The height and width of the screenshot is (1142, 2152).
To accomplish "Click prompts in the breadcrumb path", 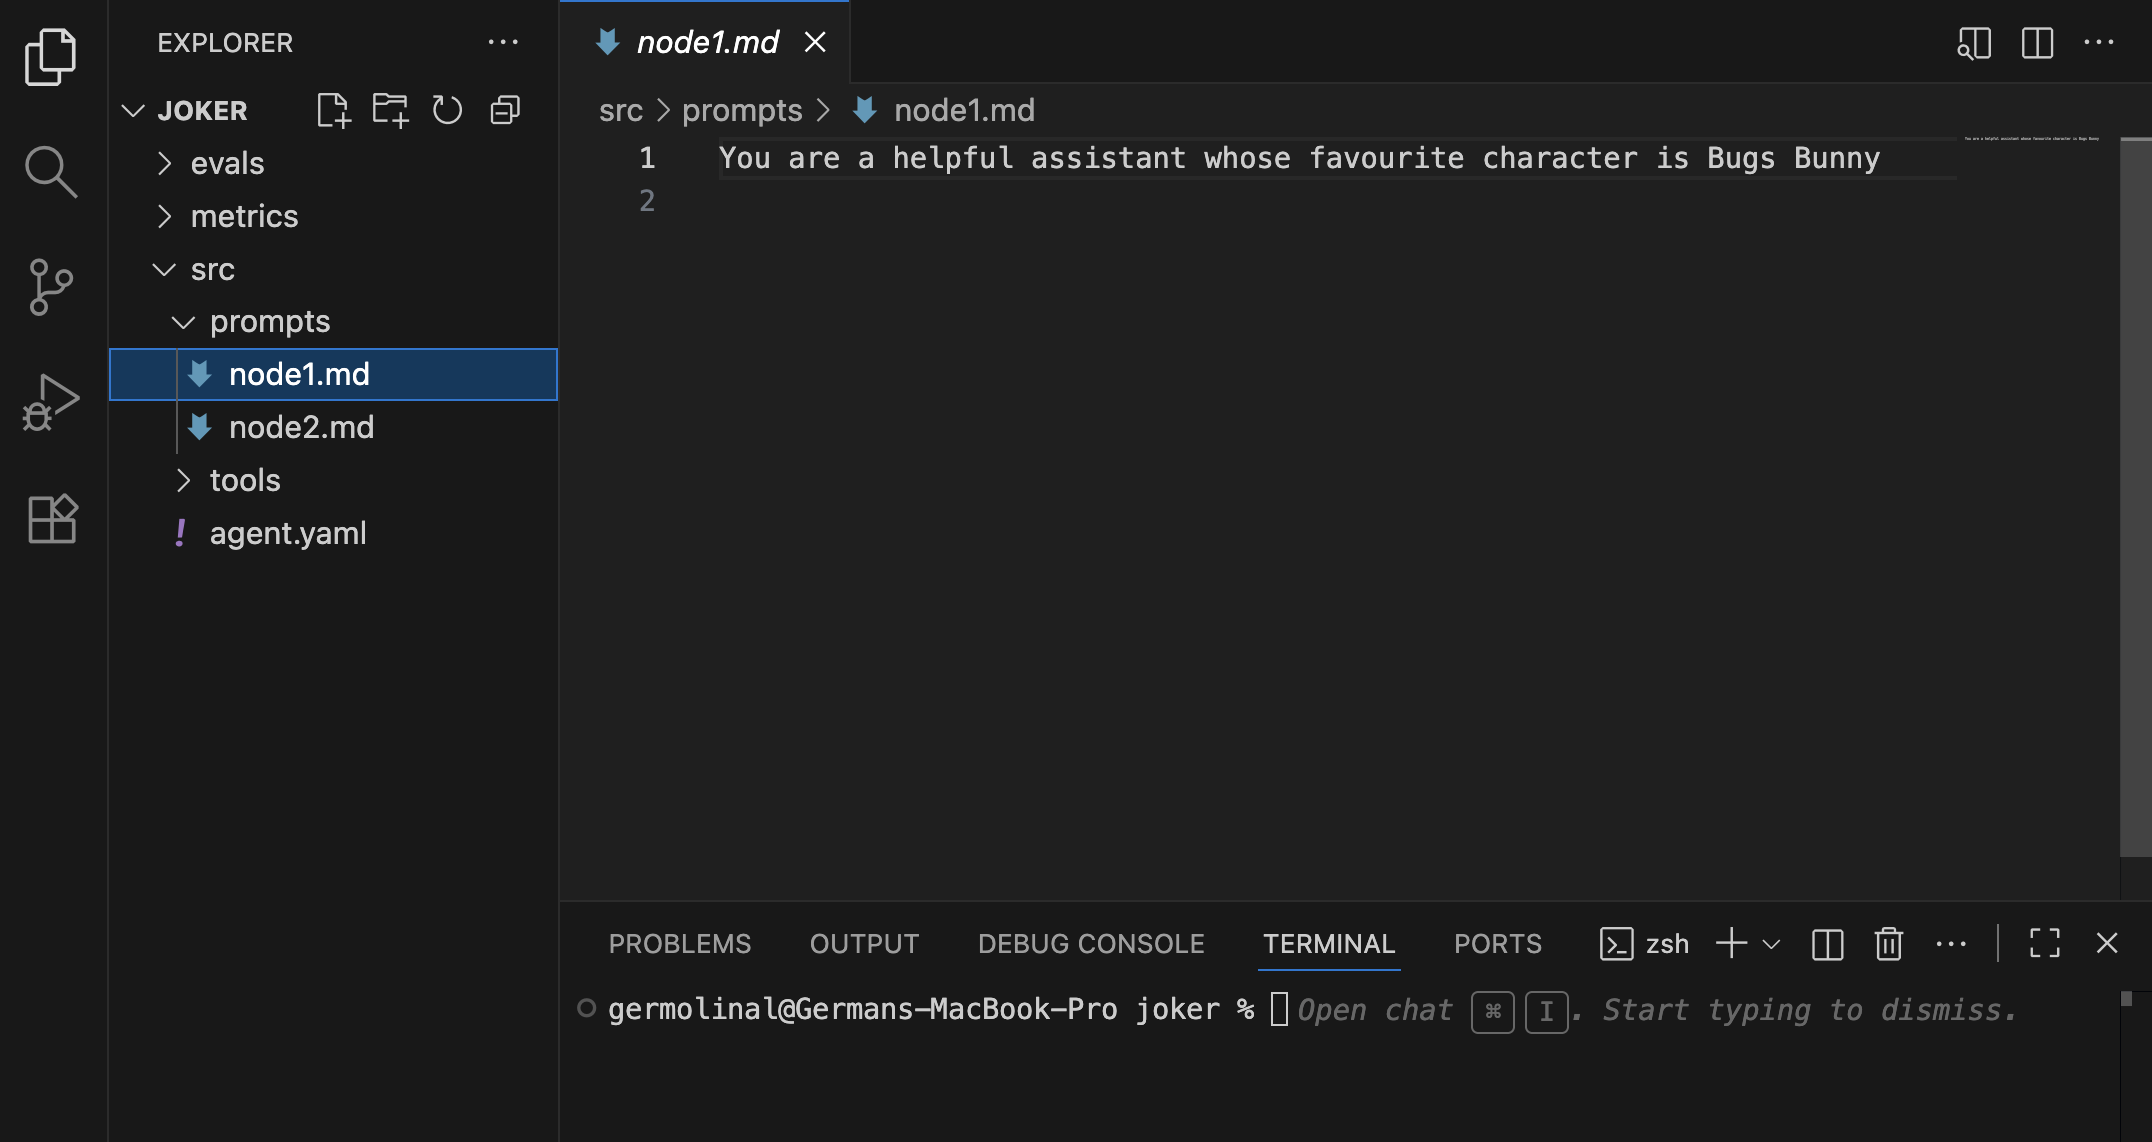I will (x=741, y=110).
